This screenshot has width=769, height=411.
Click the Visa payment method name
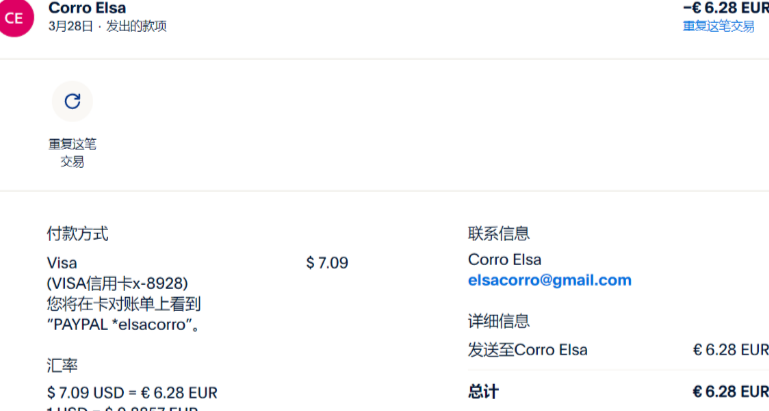pyautogui.click(x=62, y=263)
